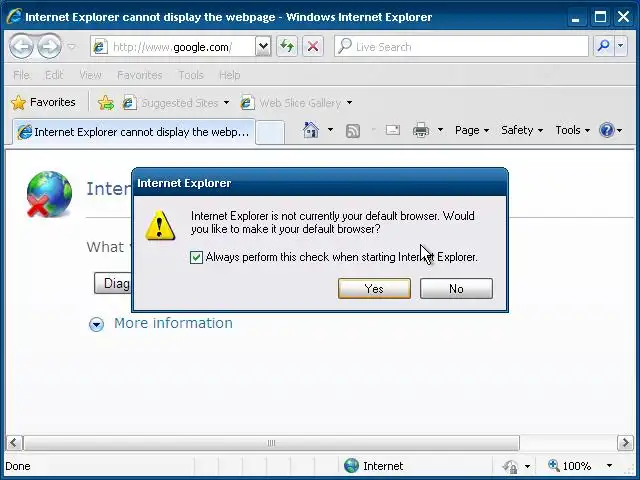Click the Diagnose button behind dialog

[x=113, y=283]
